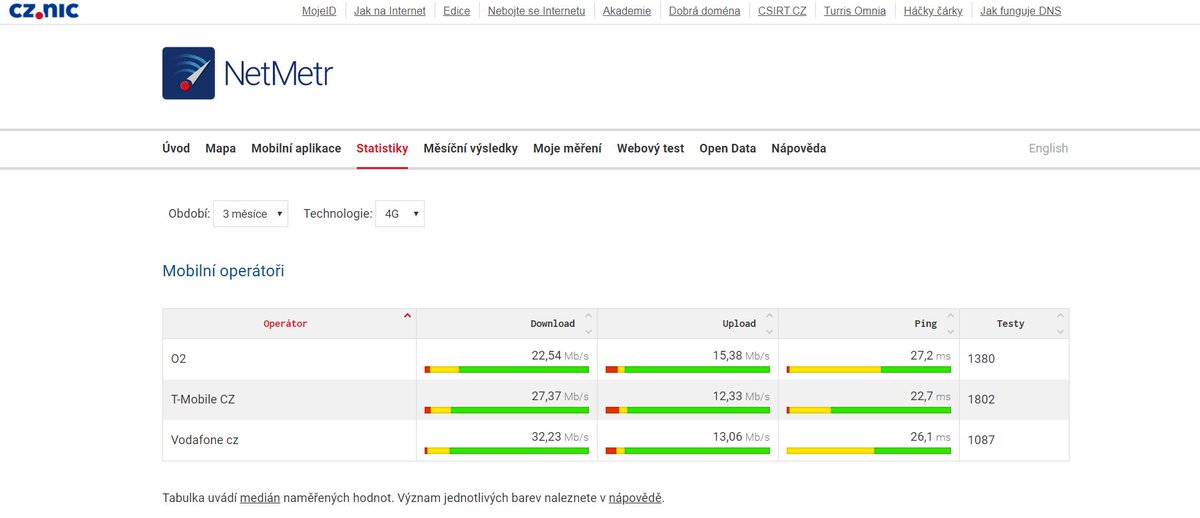The image size is (1200, 518).
Task: Click O2 download value 22,54 Mb/s
Action: 560,355
